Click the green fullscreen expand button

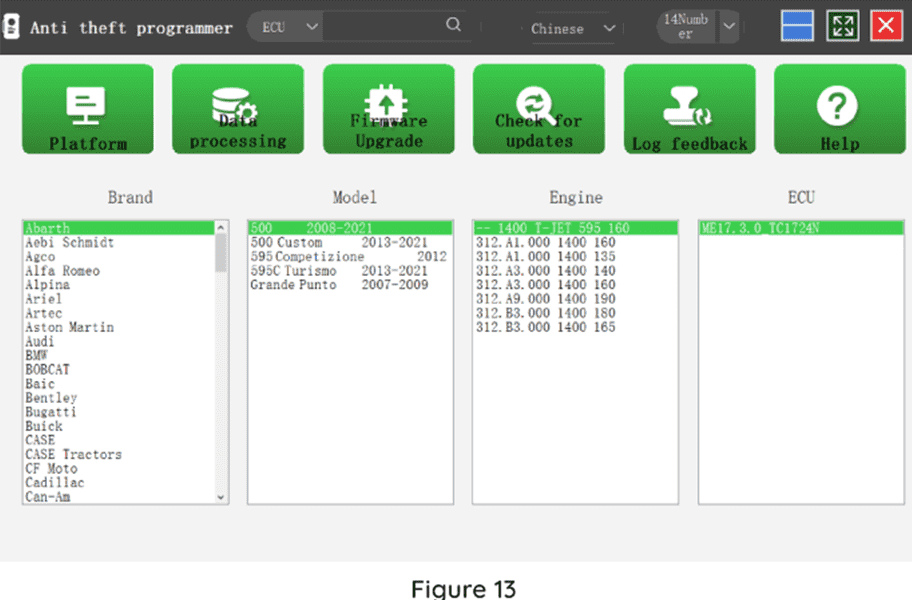pyautogui.click(x=842, y=26)
